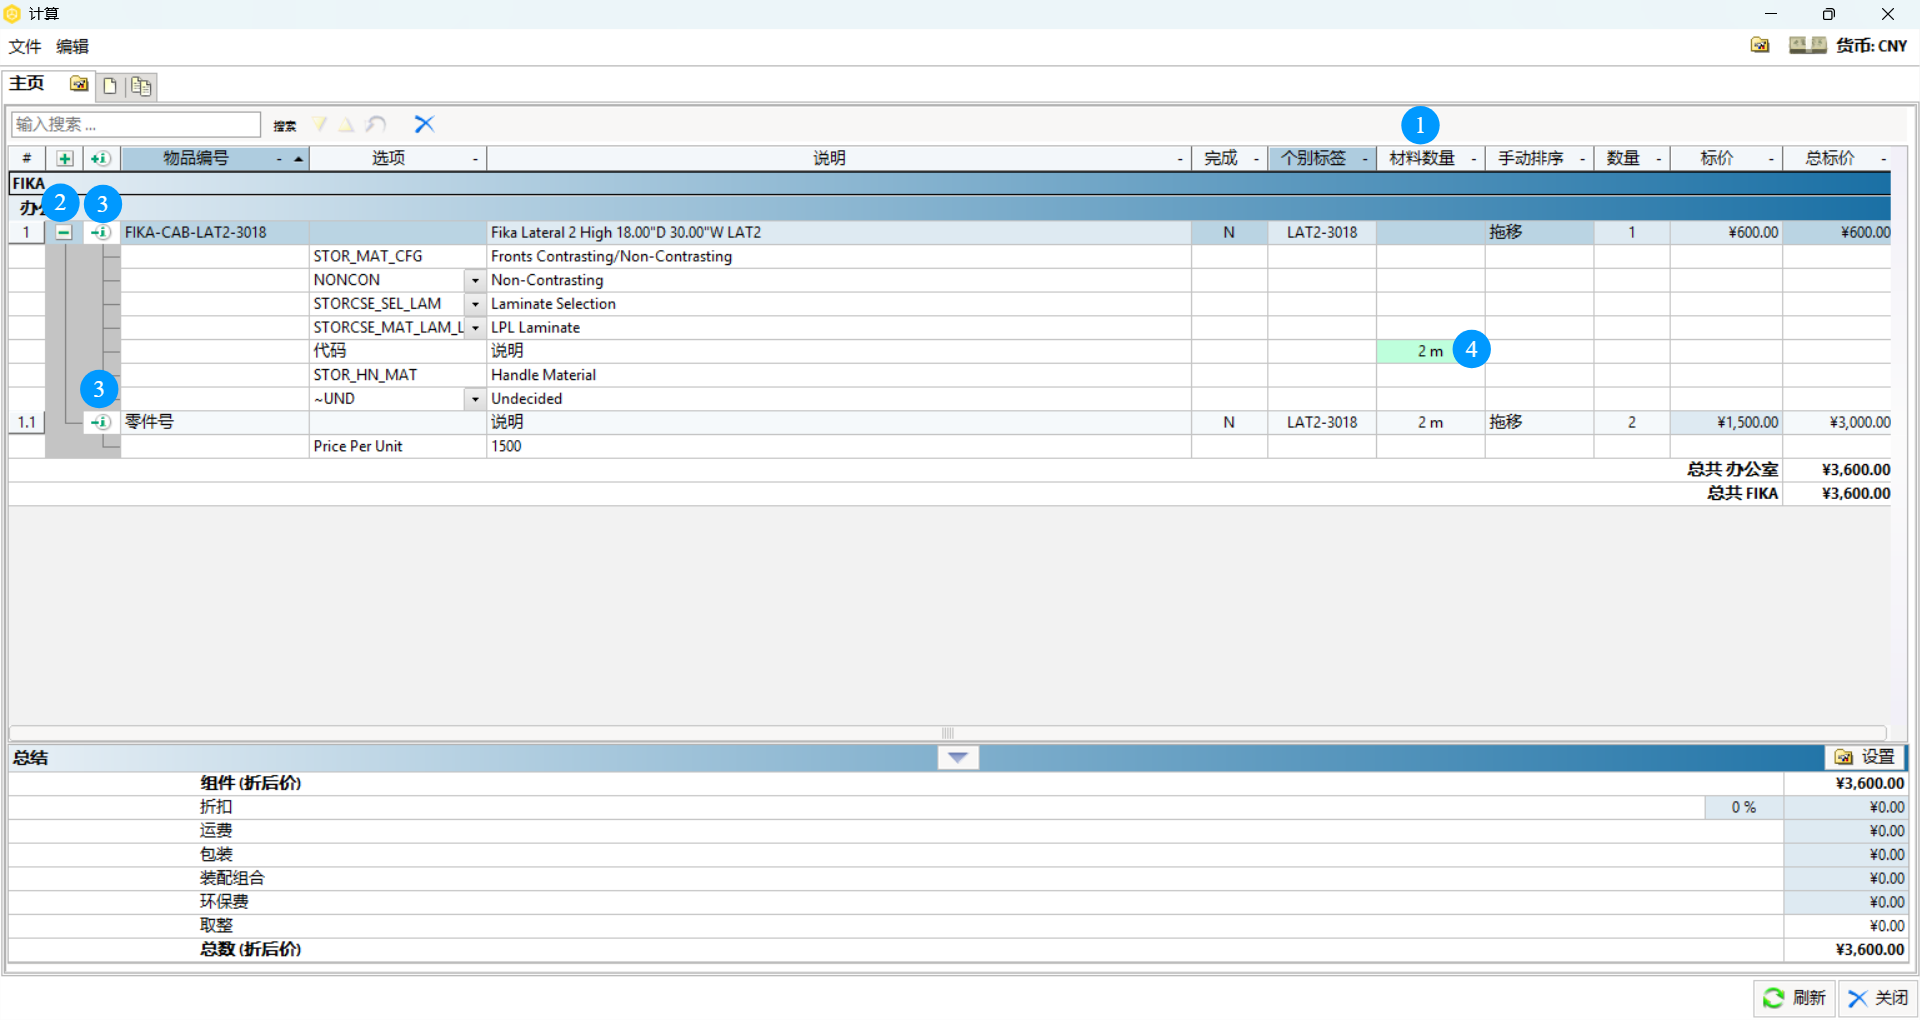Click the 数量 column header
The height and width of the screenshot is (1020, 1920).
coord(1631,158)
